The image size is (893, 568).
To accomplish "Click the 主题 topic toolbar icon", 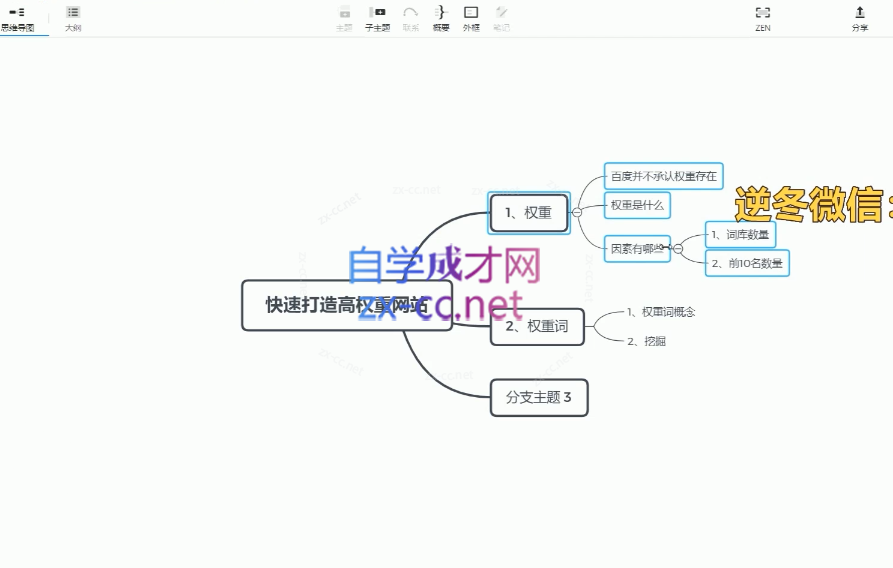I will [x=344, y=19].
